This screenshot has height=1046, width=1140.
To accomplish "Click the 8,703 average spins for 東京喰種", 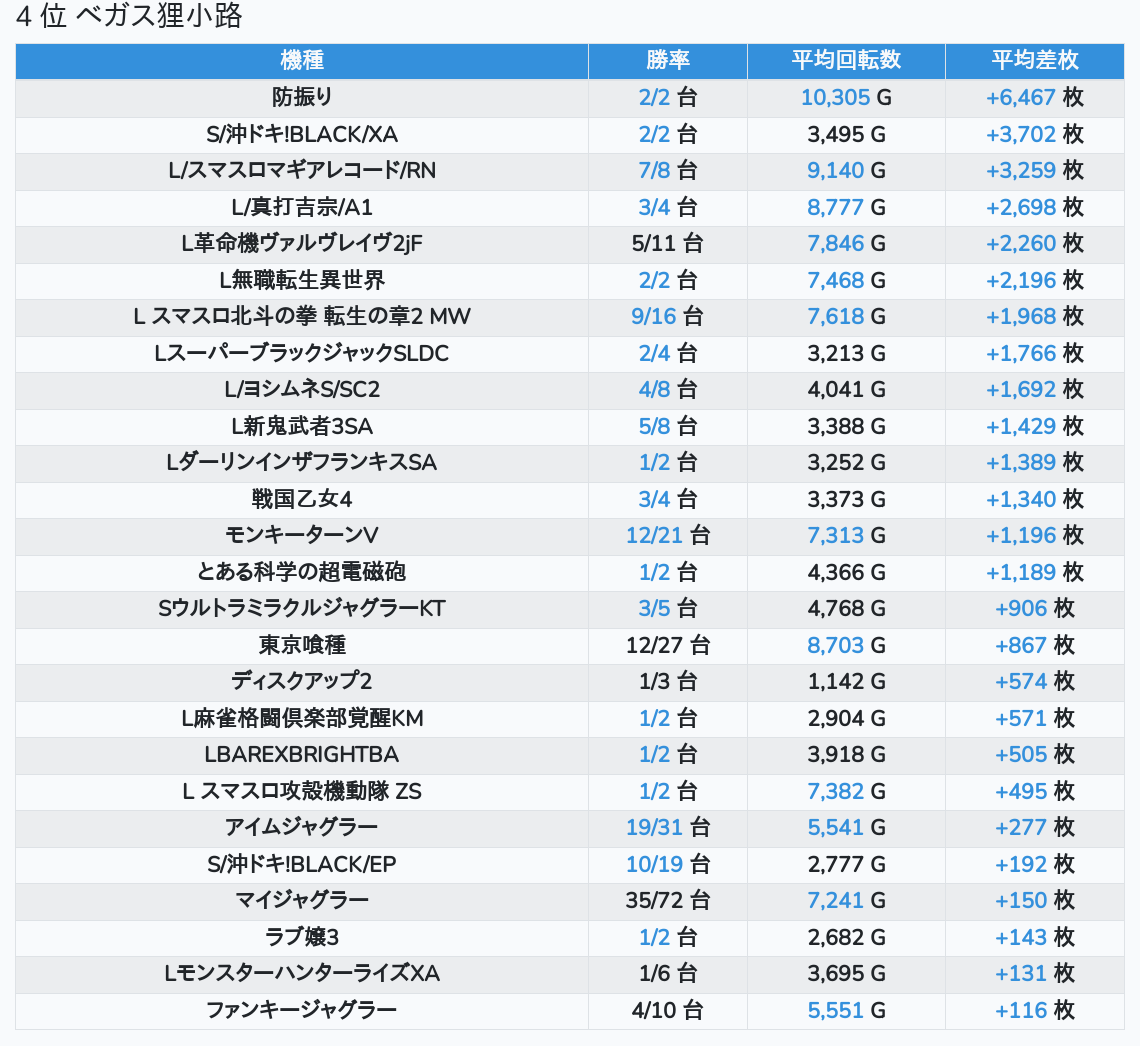I will 835,645.
